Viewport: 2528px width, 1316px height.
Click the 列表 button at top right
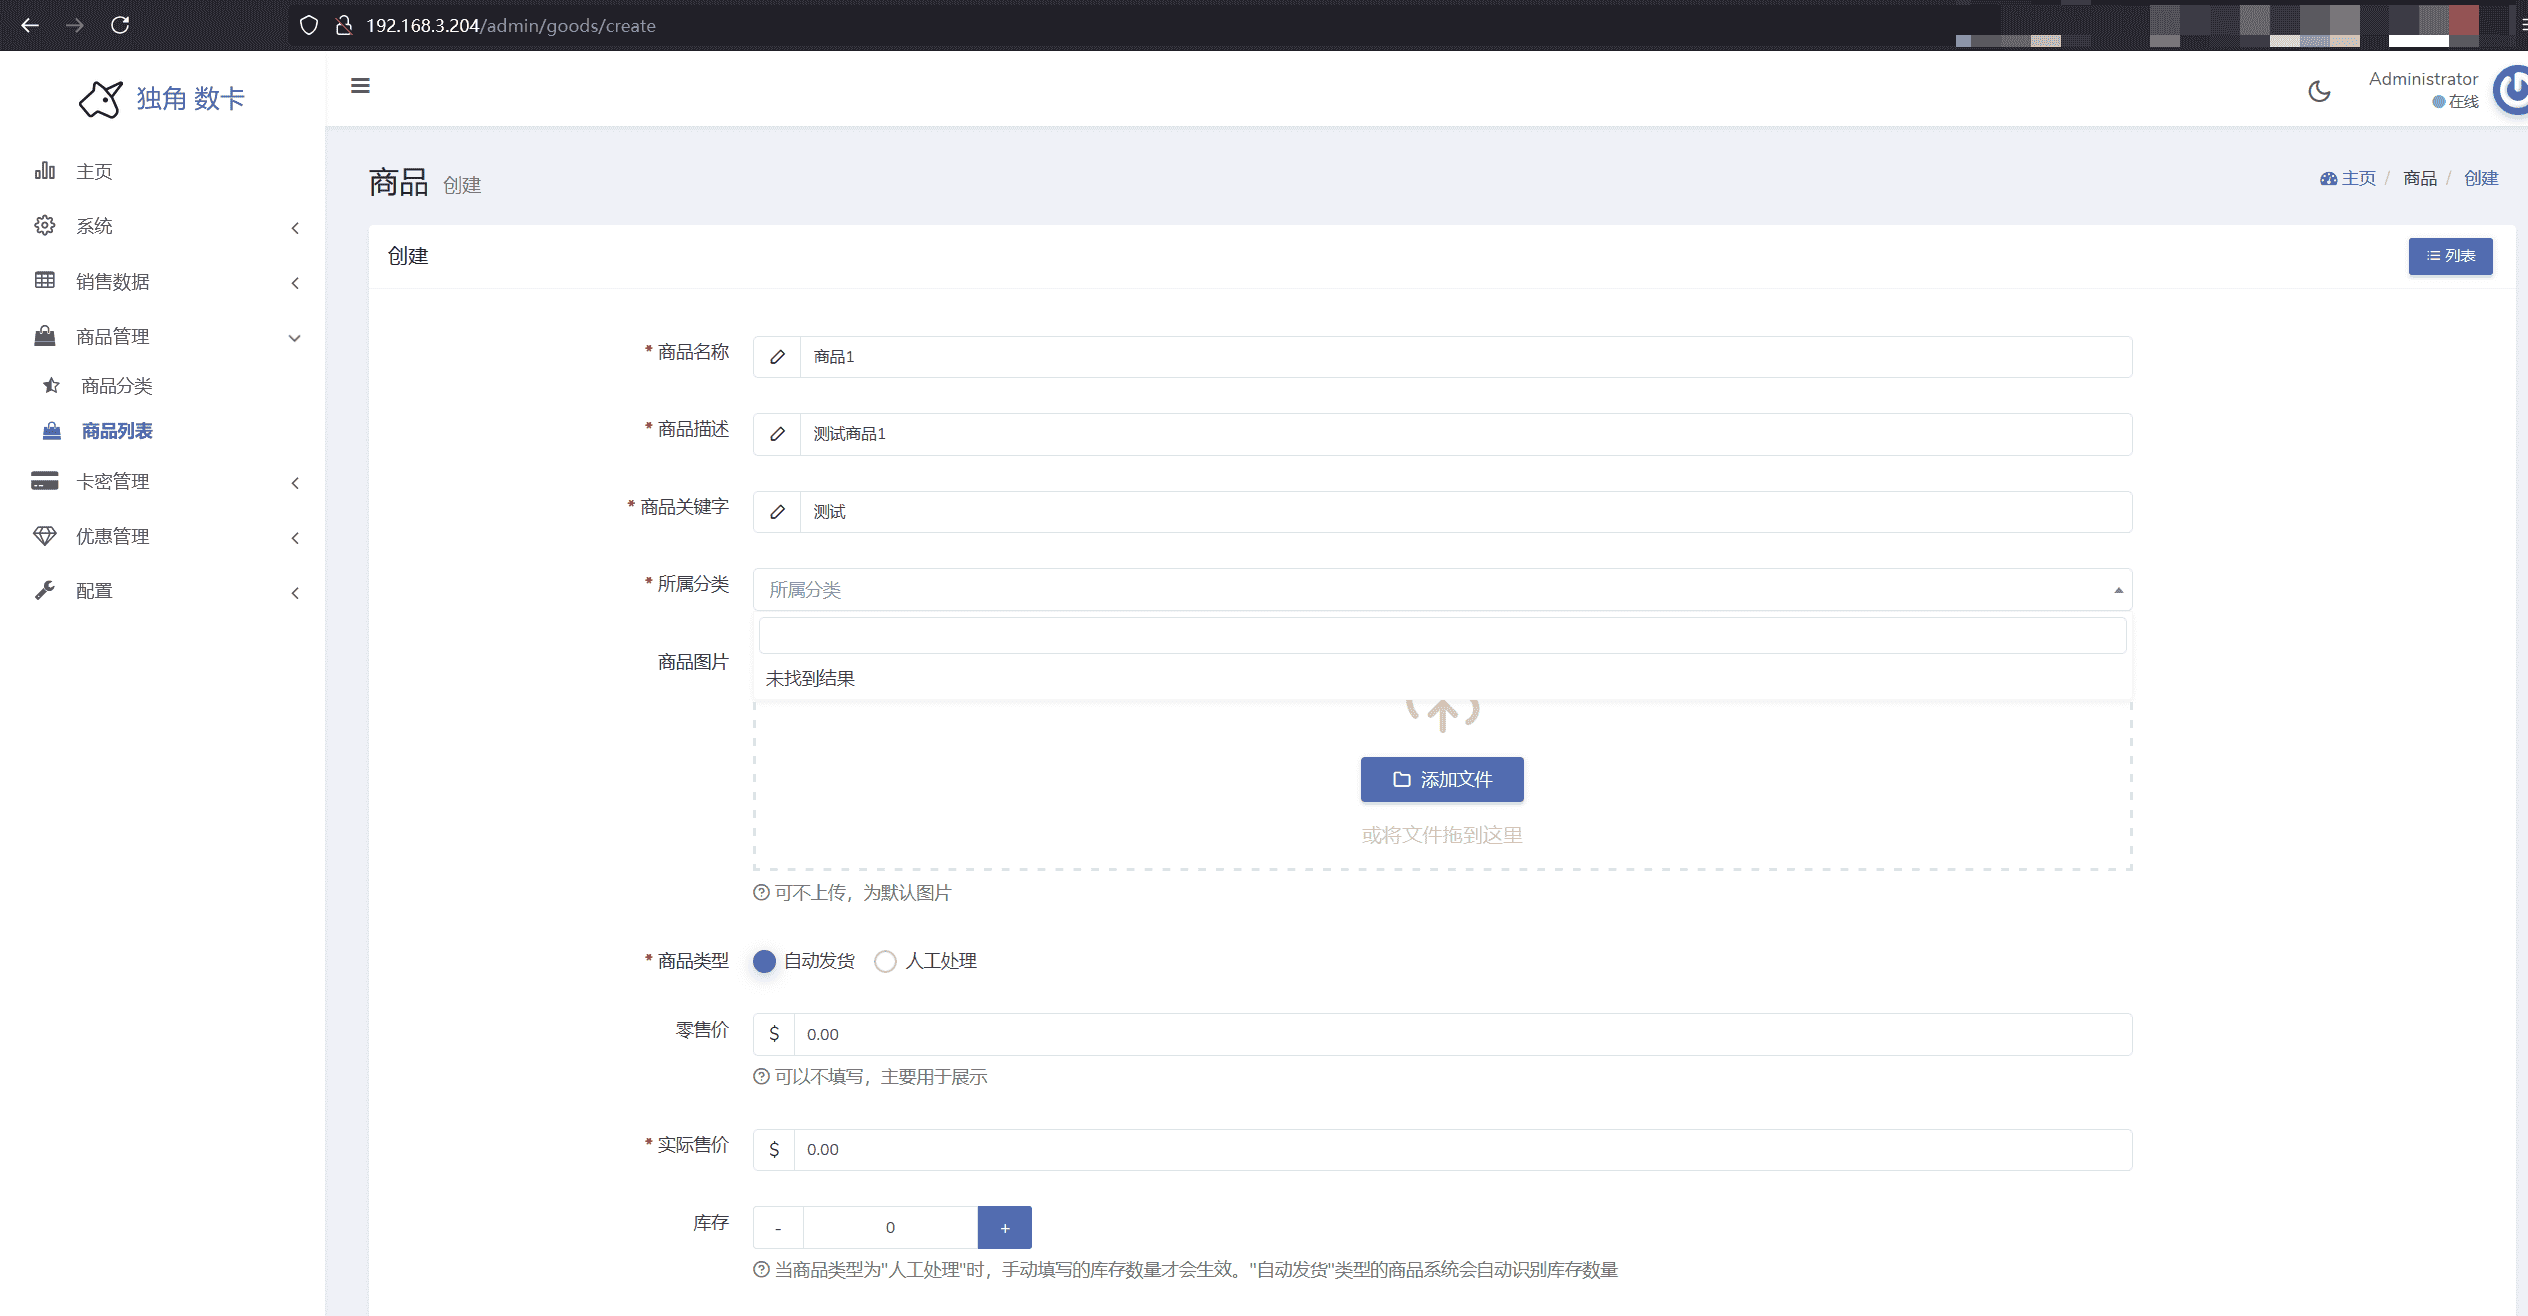click(2450, 255)
